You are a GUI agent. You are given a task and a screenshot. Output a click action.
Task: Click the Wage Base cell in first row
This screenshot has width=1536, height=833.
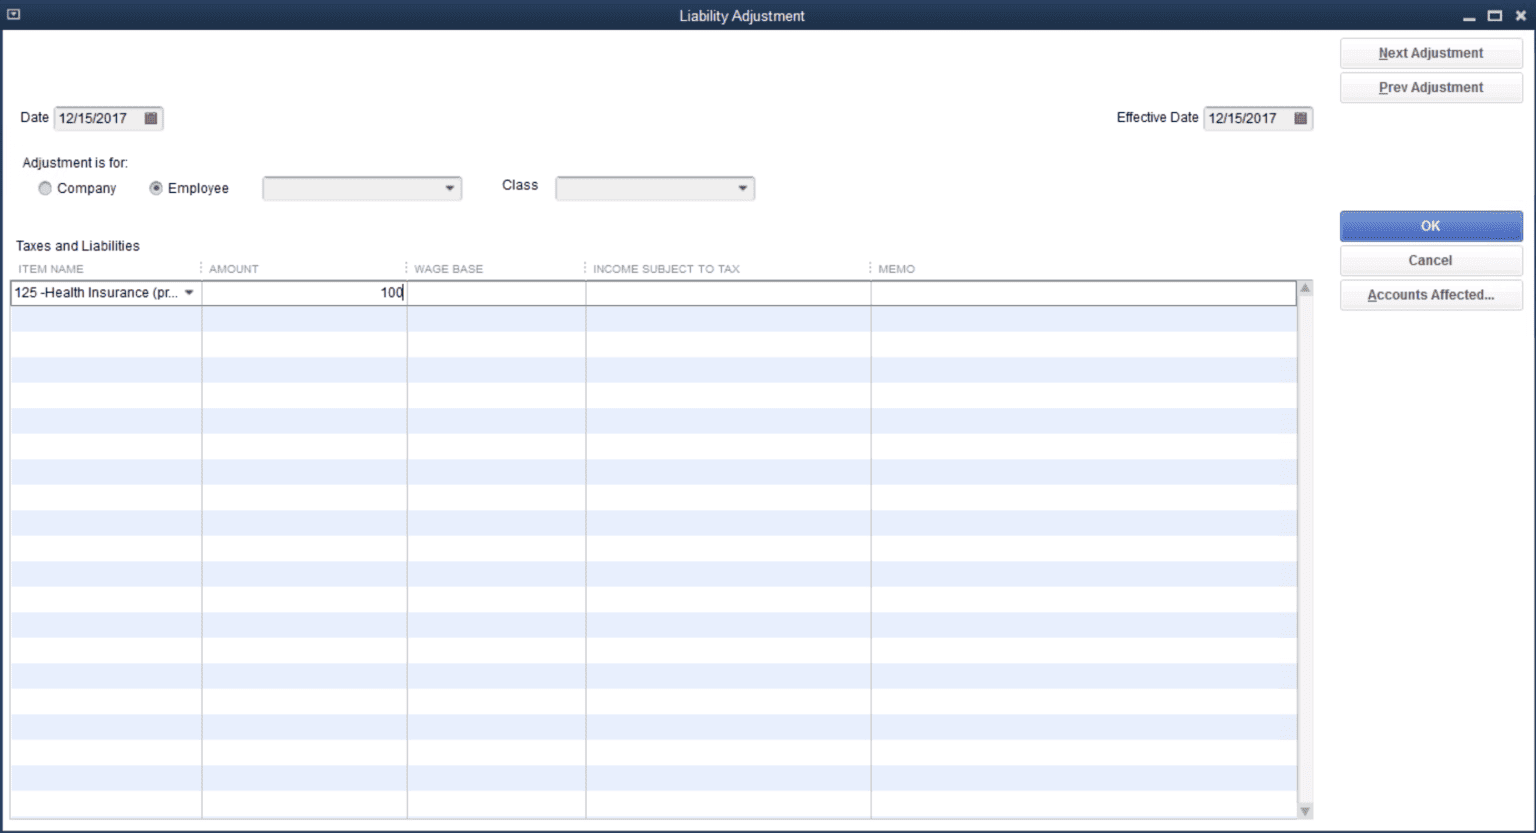coord(495,292)
